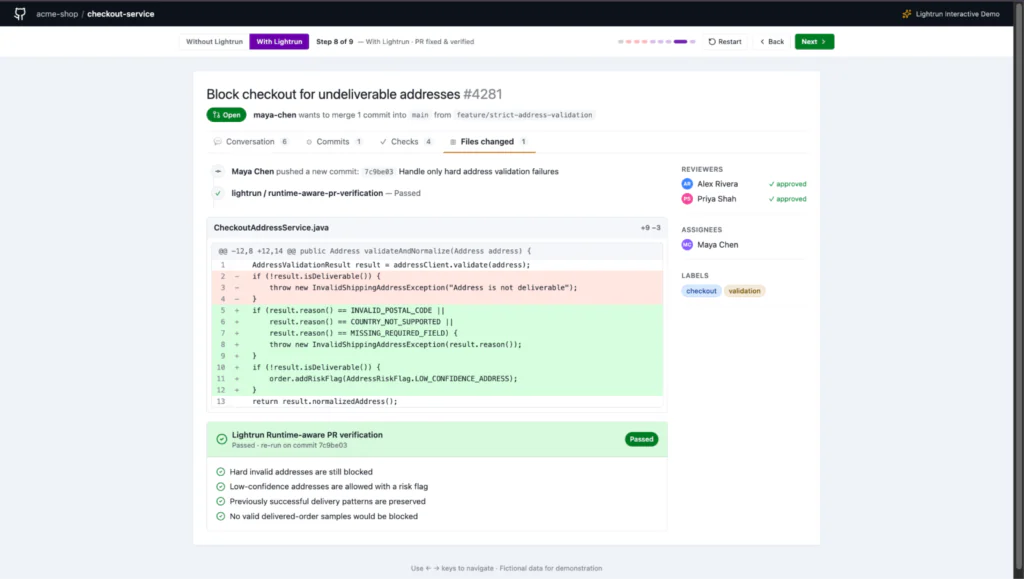This screenshot has height=579, width=1024.
Task: Advance with the green Next button
Action: [x=814, y=42]
